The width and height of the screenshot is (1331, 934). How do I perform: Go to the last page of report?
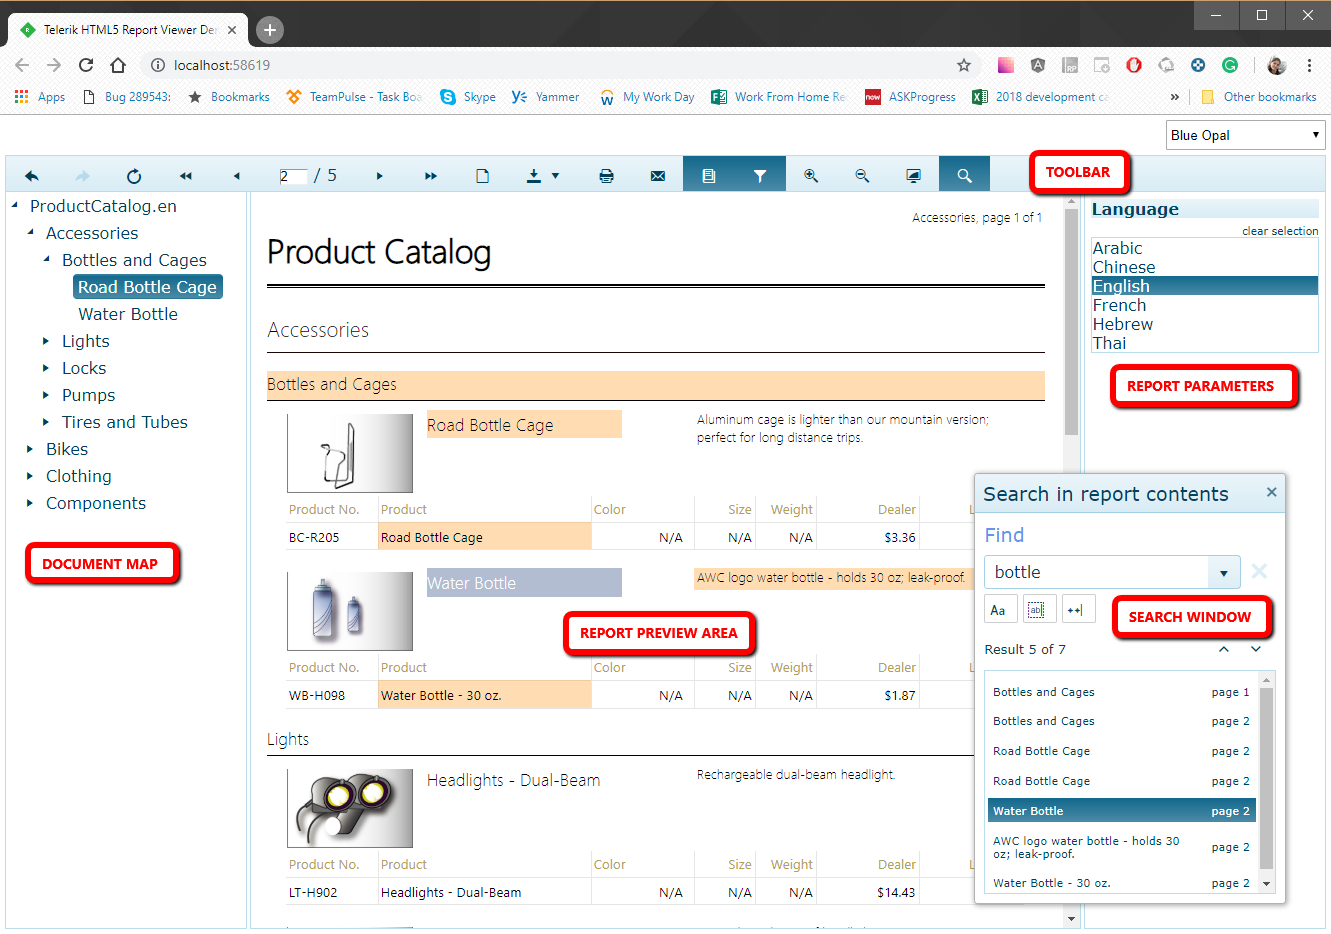point(431,176)
